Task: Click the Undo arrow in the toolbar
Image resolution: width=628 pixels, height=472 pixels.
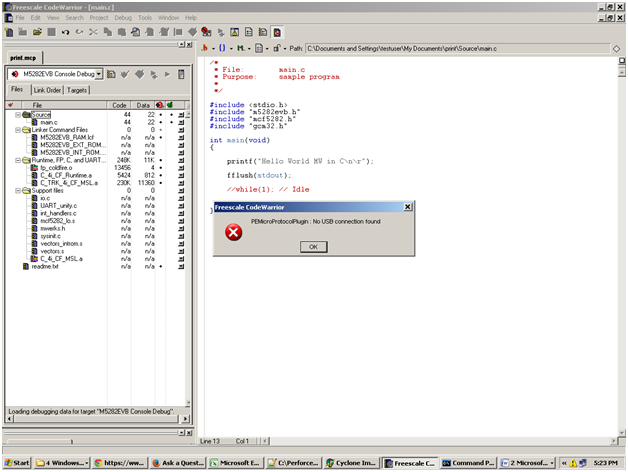Action: [65, 32]
